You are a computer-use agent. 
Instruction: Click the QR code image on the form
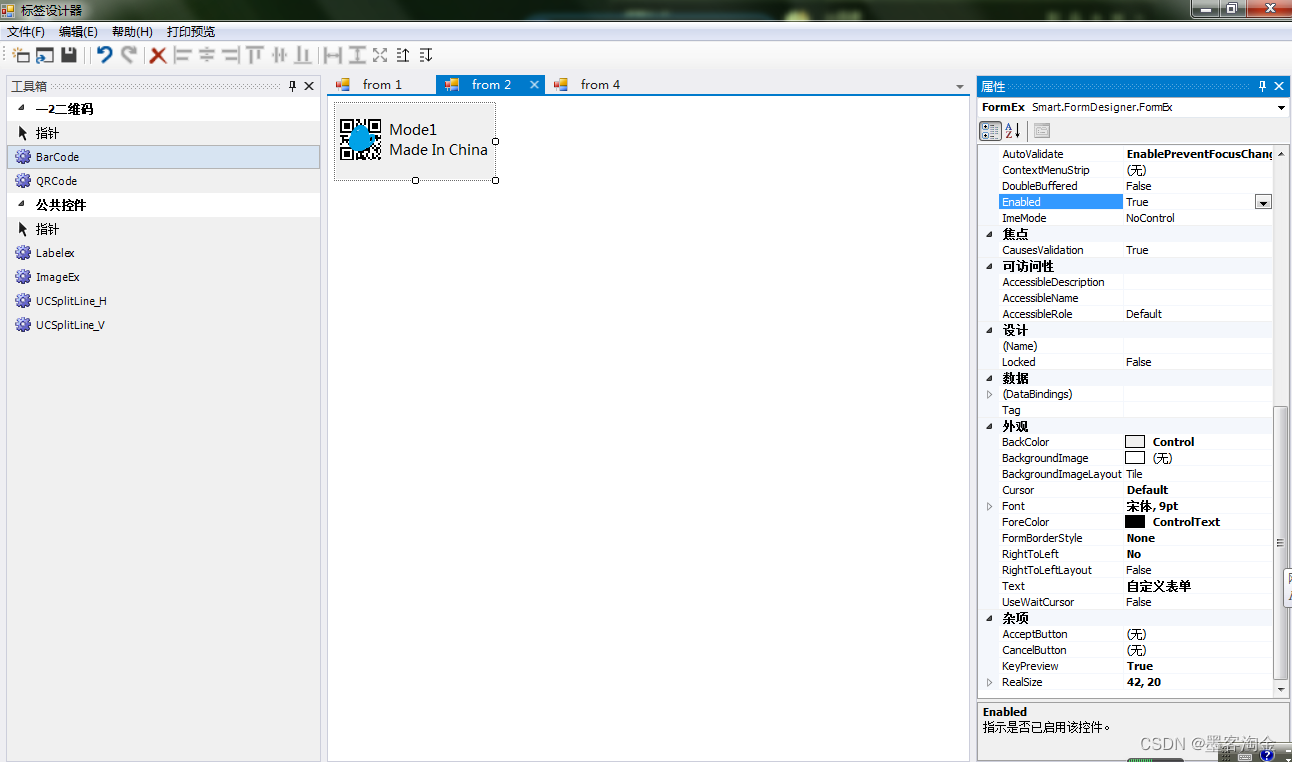pyautogui.click(x=361, y=139)
